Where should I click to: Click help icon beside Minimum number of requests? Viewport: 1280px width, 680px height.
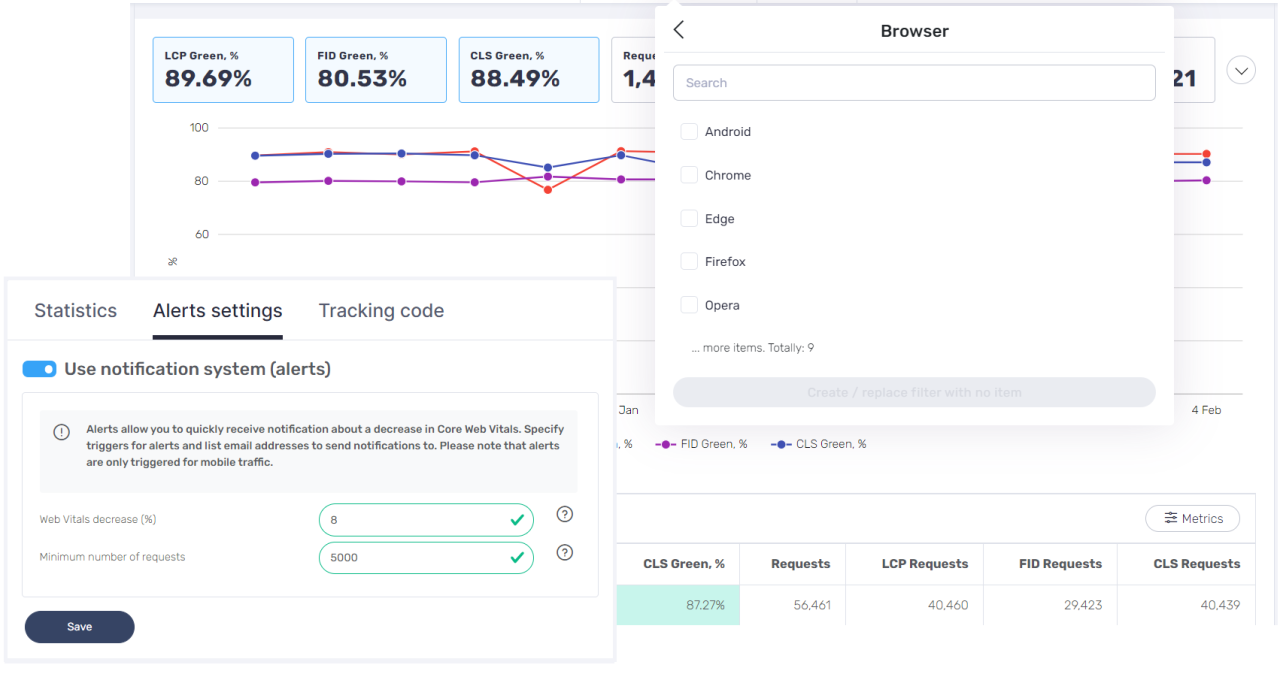coord(564,553)
